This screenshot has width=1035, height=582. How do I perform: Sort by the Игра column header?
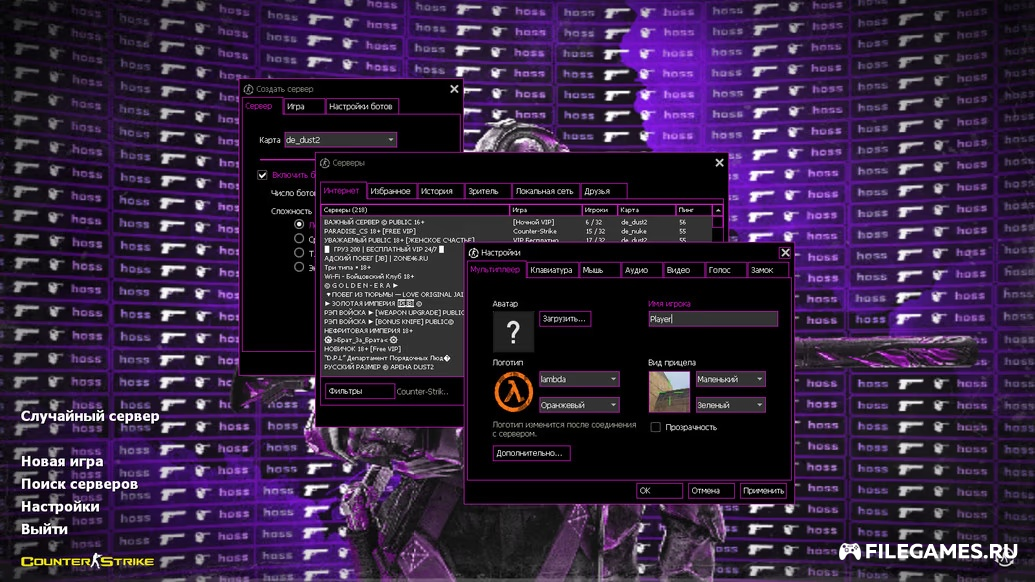[545, 210]
